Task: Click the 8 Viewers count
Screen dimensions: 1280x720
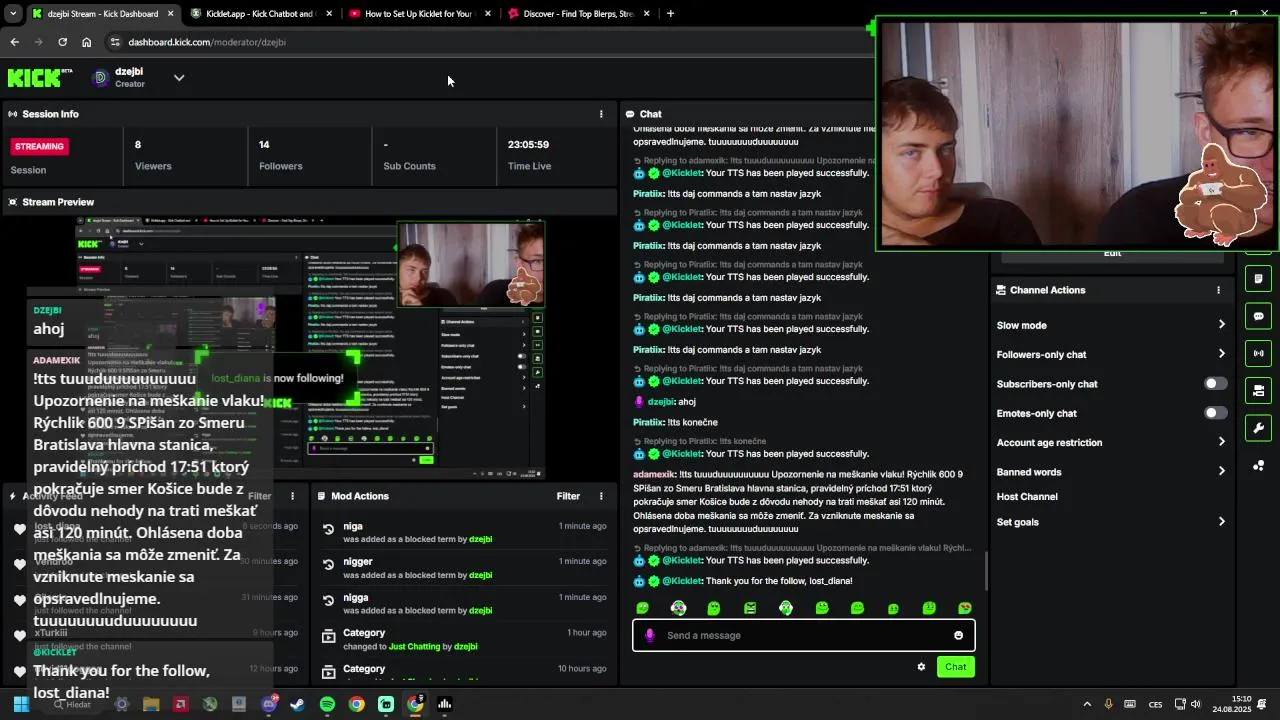Action: point(138,145)
